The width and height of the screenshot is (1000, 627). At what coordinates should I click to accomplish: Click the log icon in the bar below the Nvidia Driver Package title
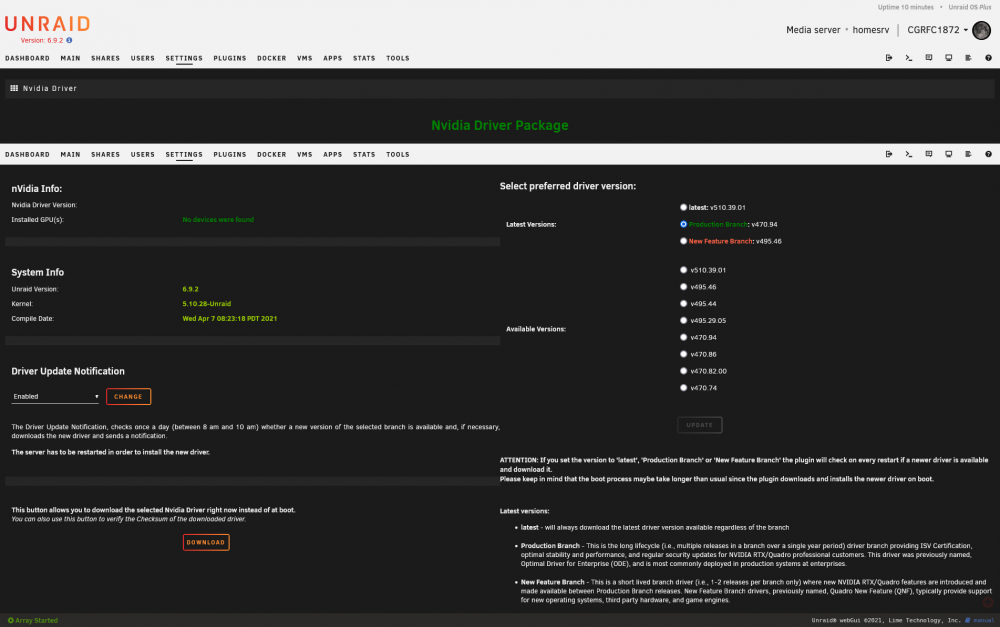968,154
